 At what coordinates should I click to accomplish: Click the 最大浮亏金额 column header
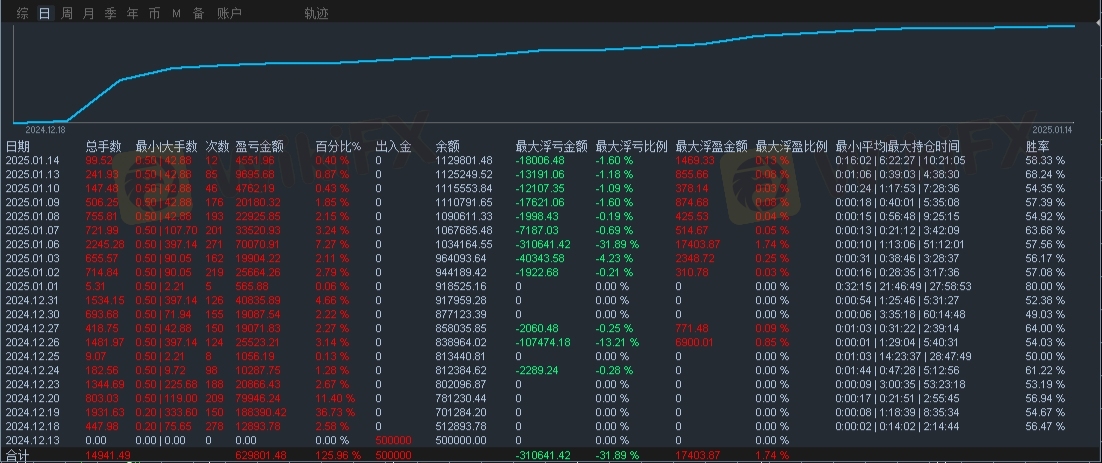tap(552, 147)
